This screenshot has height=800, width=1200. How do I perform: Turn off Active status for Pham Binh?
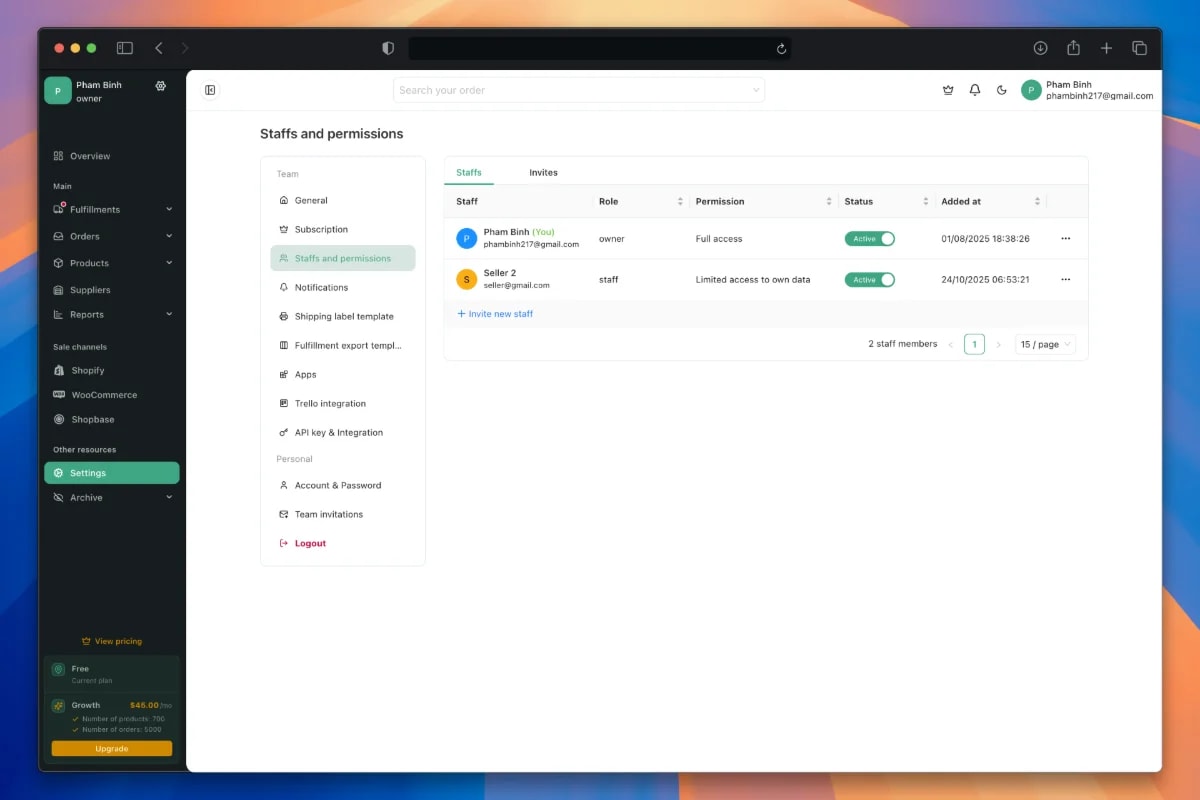tap(869, 238)
